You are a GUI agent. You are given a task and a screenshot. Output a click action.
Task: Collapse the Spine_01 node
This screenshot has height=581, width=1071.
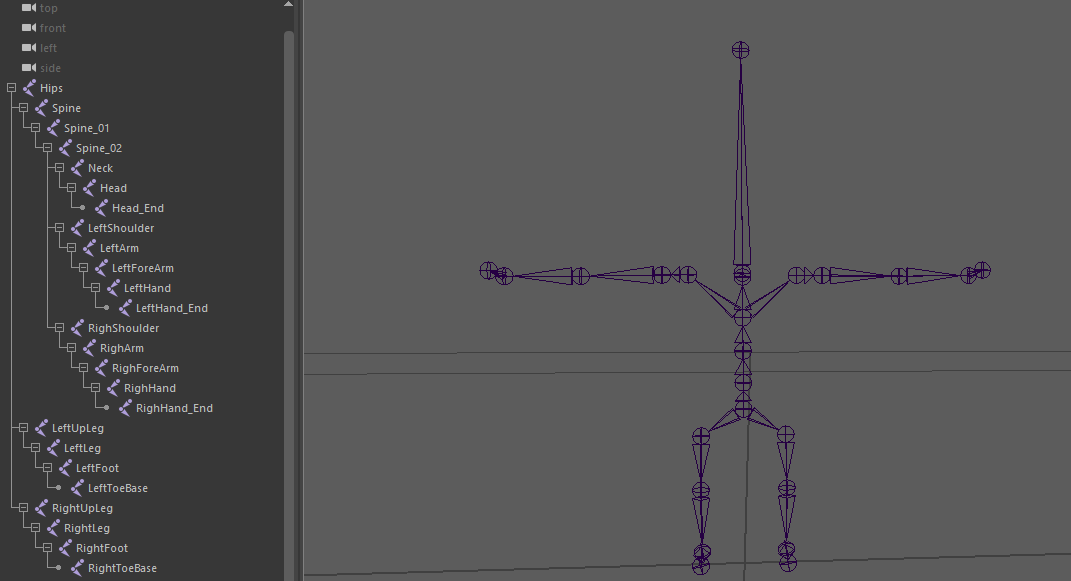point(36,128)
